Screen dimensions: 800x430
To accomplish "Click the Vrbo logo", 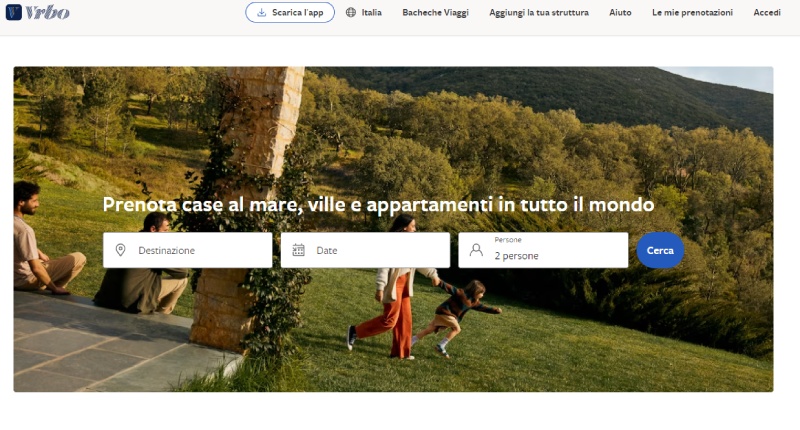I will coord(37,12).
